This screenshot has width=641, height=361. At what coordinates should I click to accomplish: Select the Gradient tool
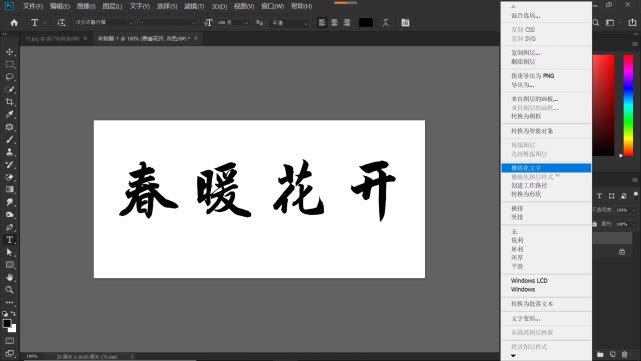(x=9, y=189)
